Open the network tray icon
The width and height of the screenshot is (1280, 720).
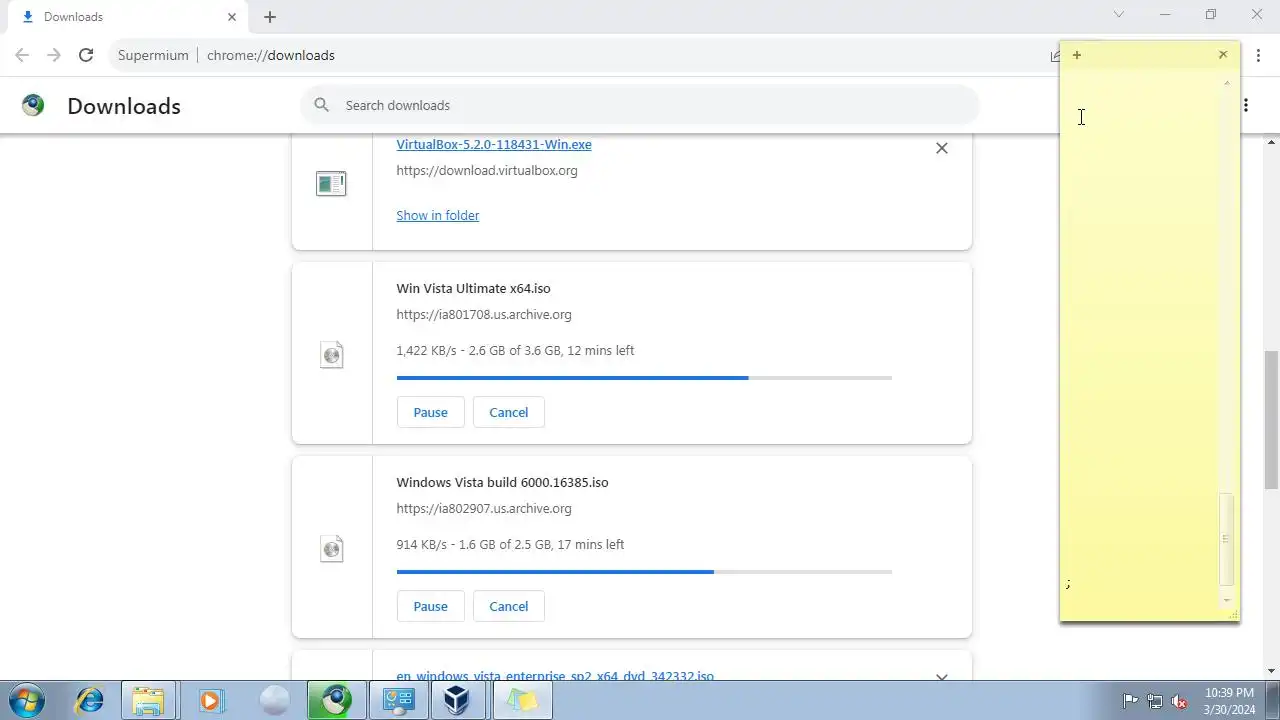(x=1155, y=701)
